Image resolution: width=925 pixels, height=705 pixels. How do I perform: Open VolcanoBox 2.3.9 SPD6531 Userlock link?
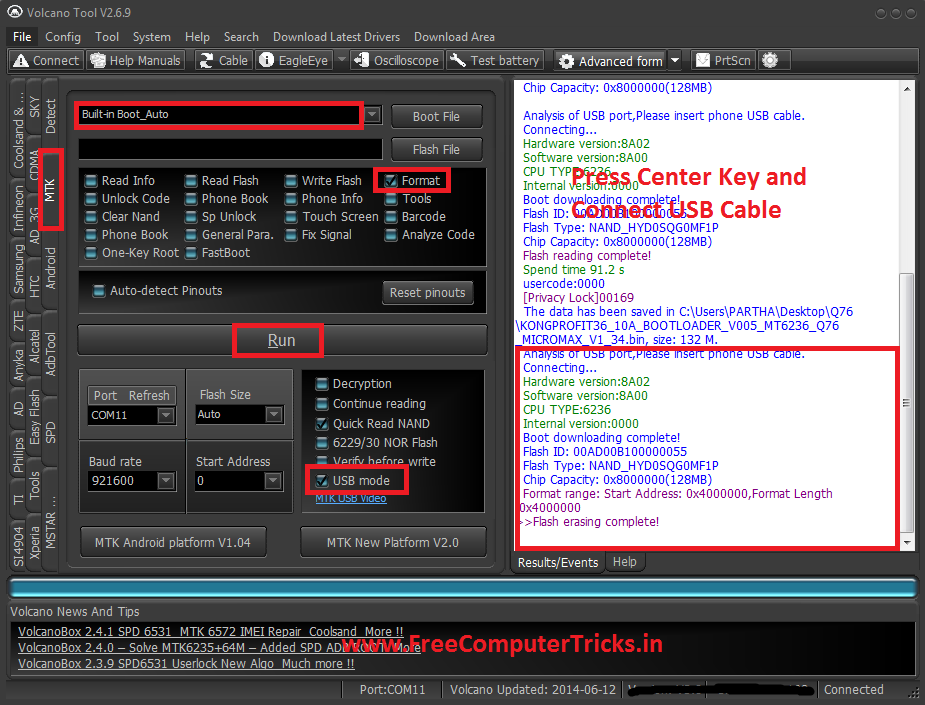point(186,664)
